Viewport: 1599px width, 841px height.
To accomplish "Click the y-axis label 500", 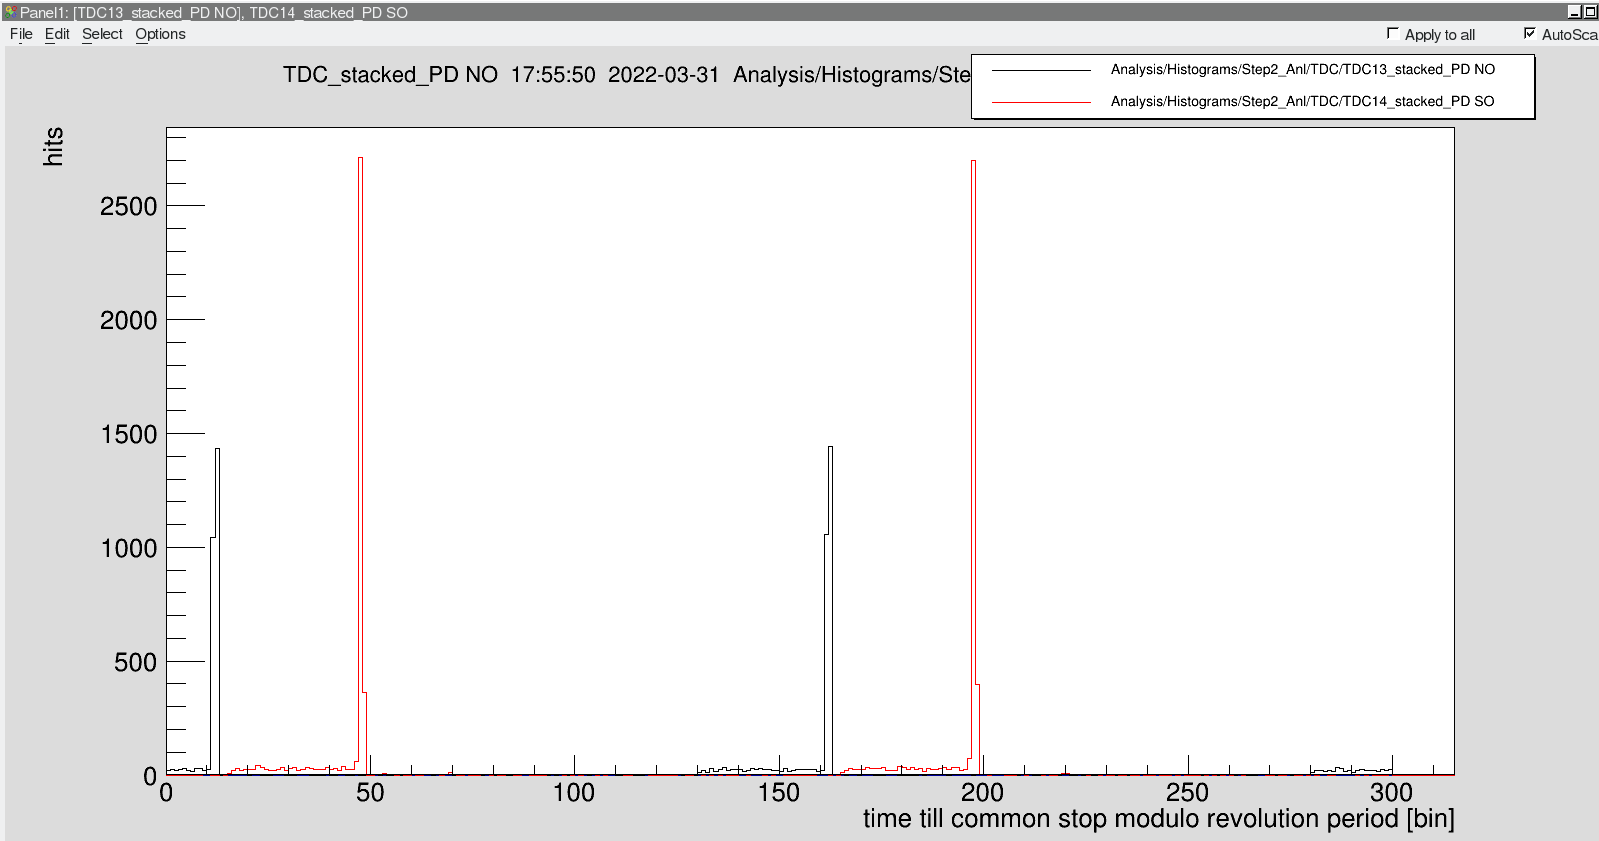I will [x=135, y=663].
